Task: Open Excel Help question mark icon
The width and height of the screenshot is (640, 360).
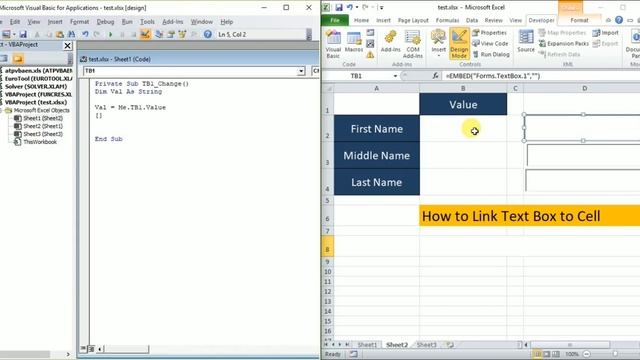Action: point(619,20)
